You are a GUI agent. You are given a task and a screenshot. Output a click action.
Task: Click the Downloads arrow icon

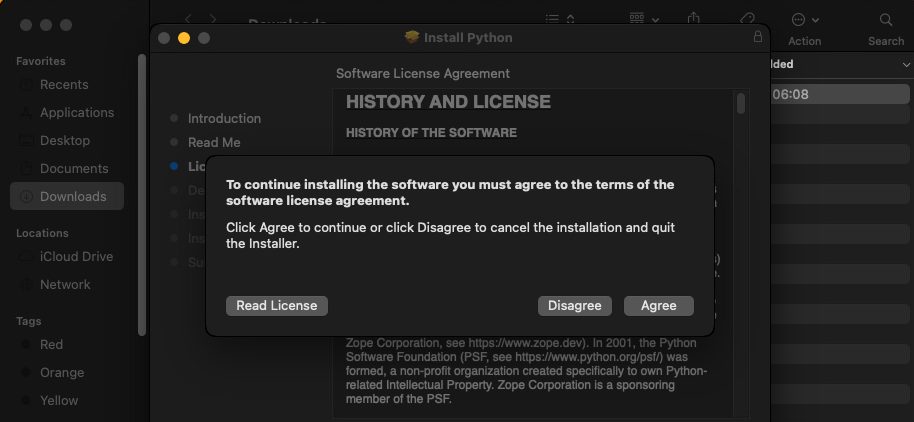tap(26, 196)
